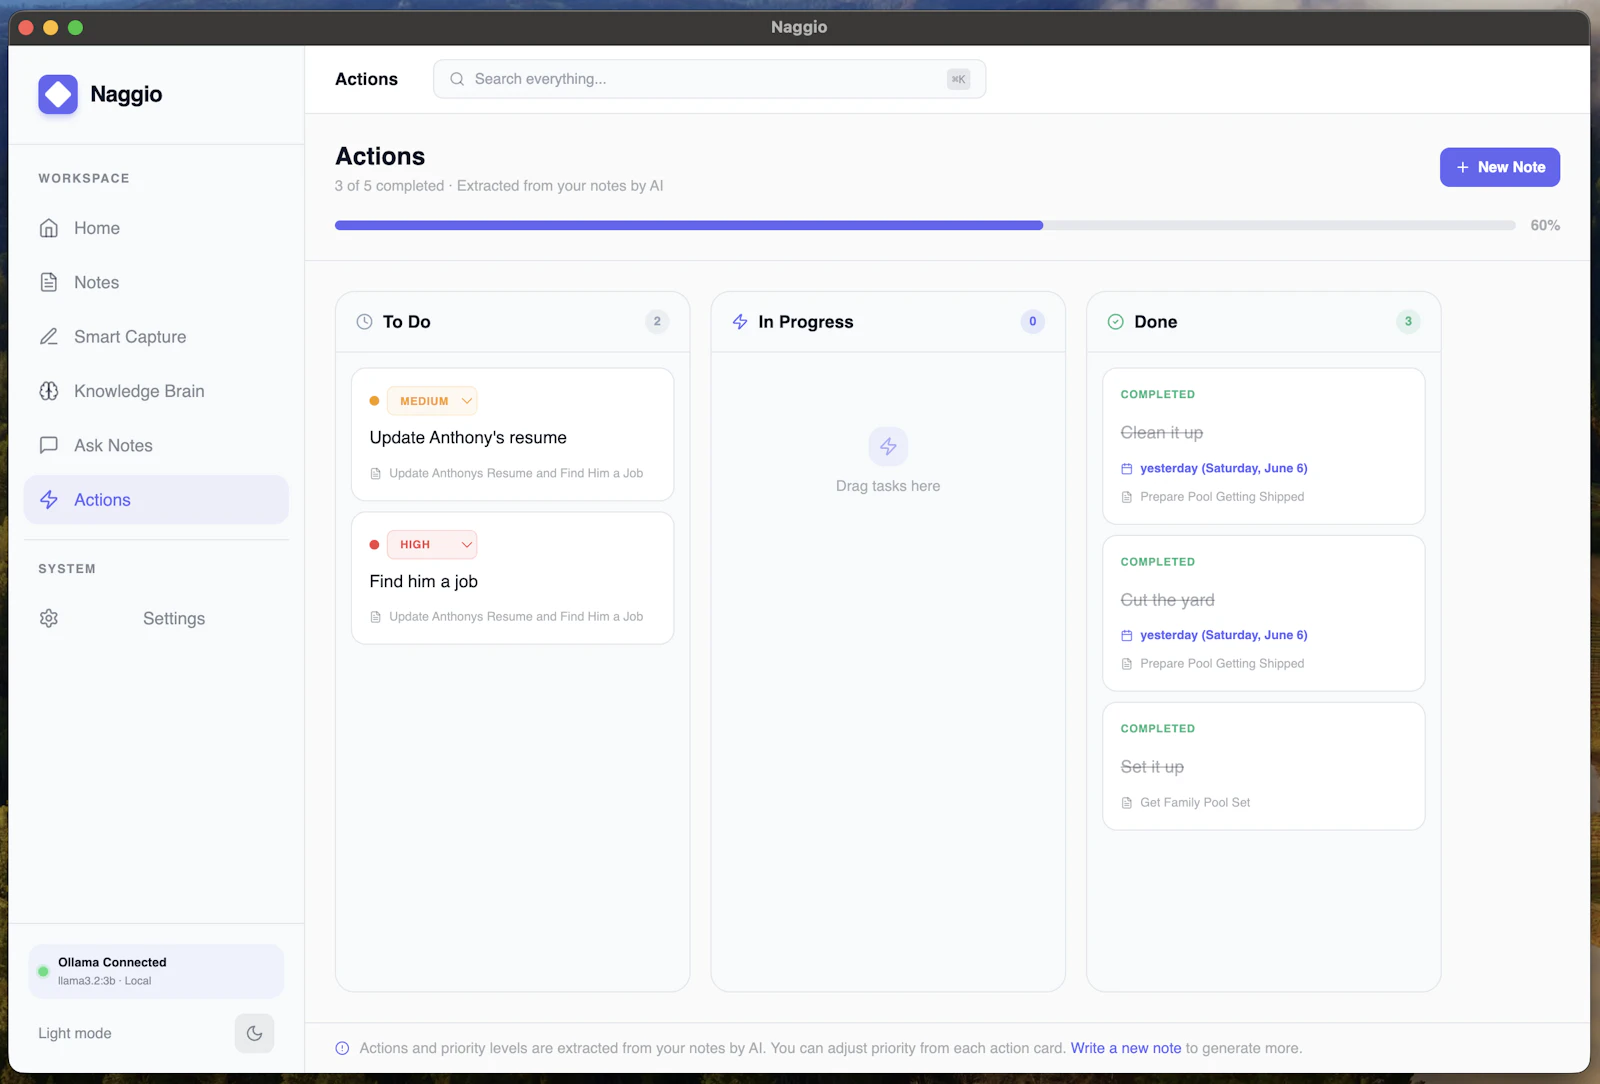The width and height of the screenshot is (1600, 1084).
Task: Open the HIGH priority dropdown
Action: point(432,545)
